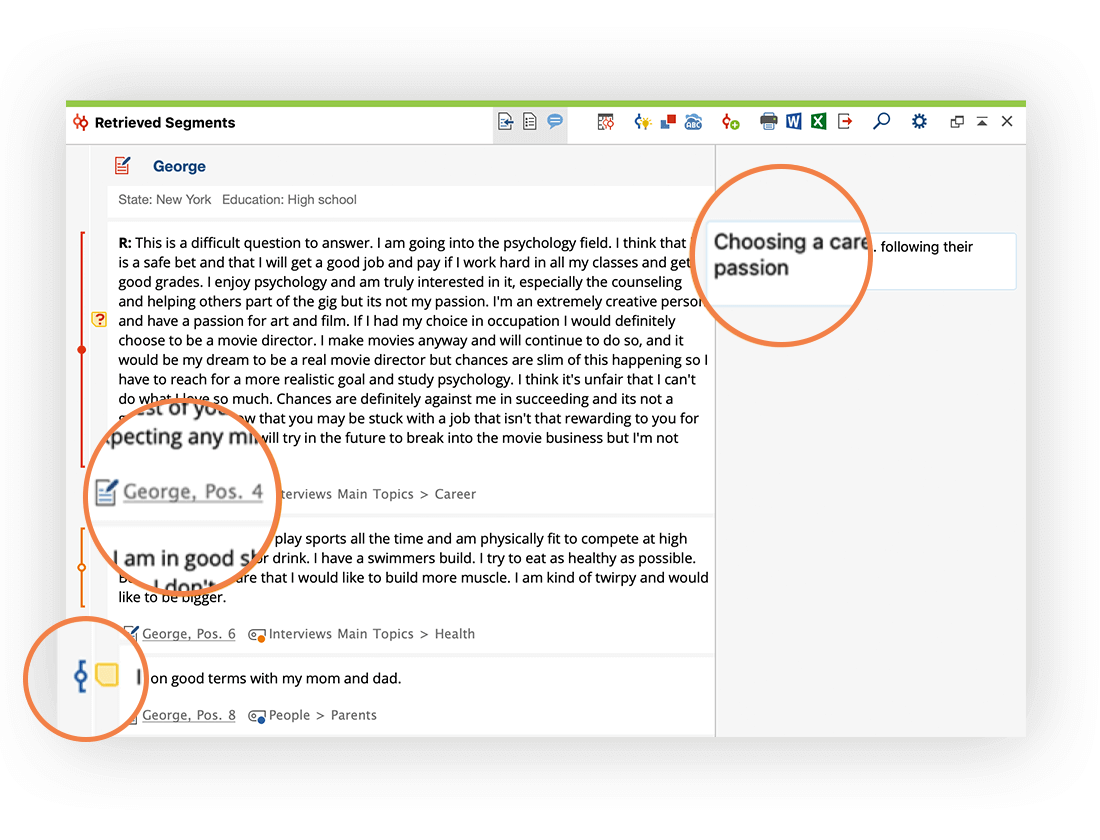Open overview table of retrieved segments
1100x840 pixels.
605,122
